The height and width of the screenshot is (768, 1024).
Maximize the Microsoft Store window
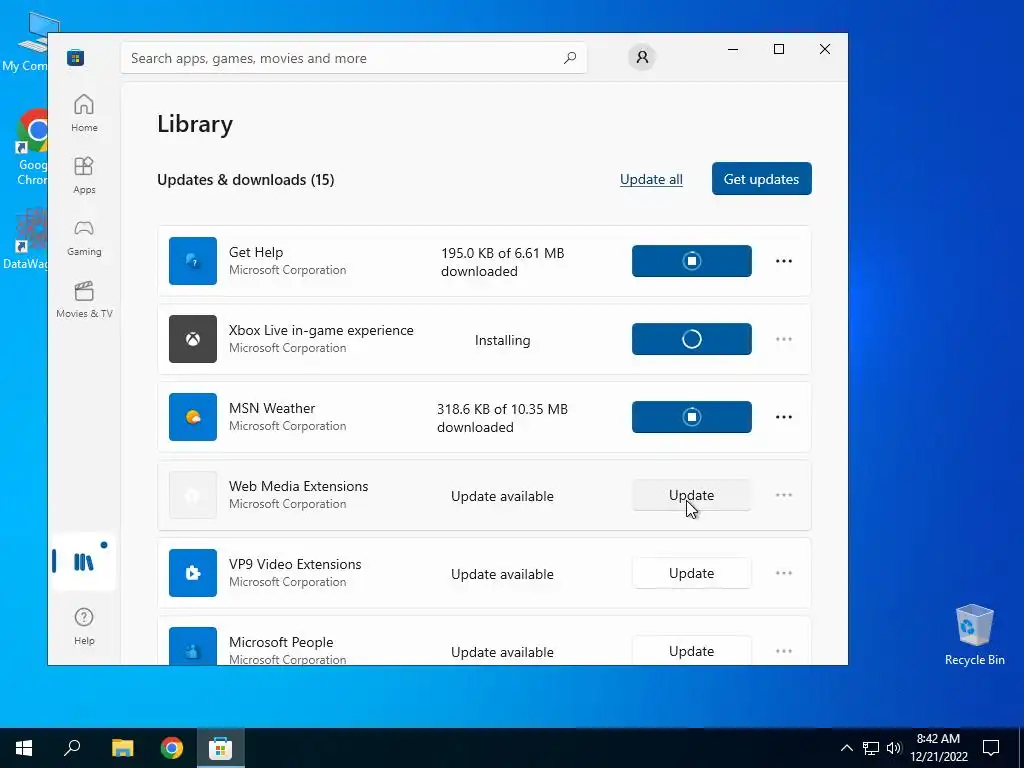pos(778,49)
